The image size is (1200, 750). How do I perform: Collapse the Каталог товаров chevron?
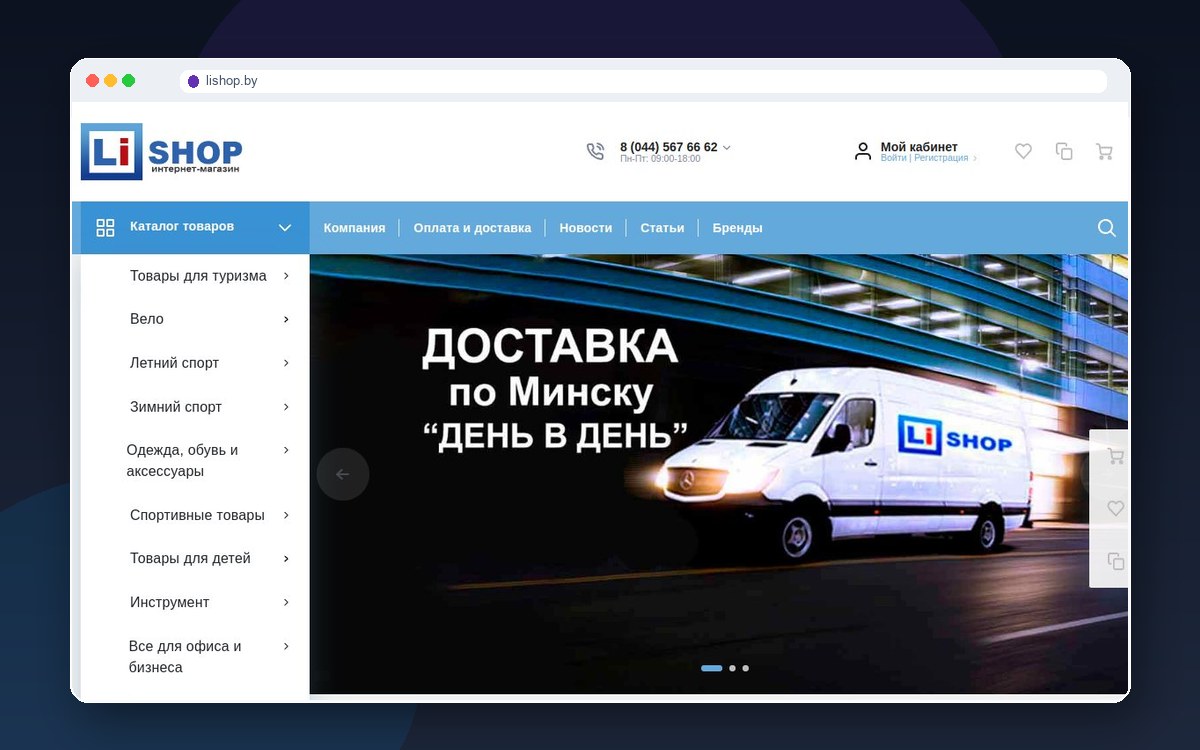coord(285,227)
